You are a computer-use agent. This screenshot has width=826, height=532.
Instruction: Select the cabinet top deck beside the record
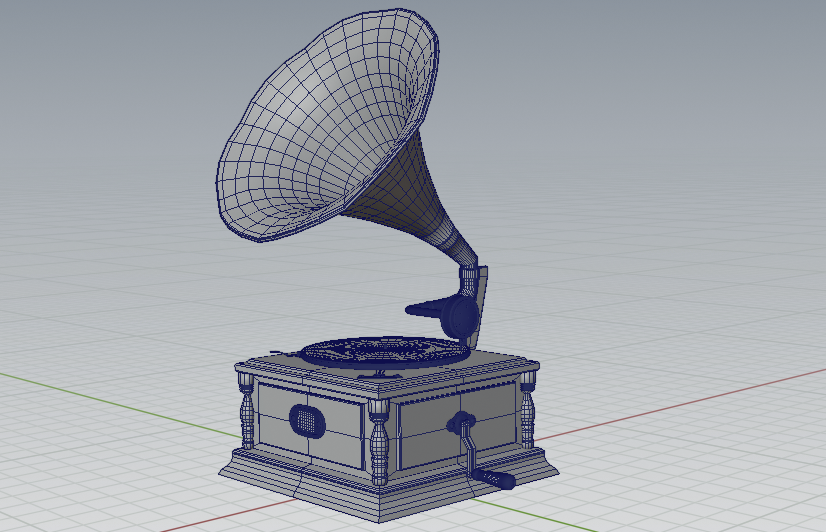click(x=490, y=362)
